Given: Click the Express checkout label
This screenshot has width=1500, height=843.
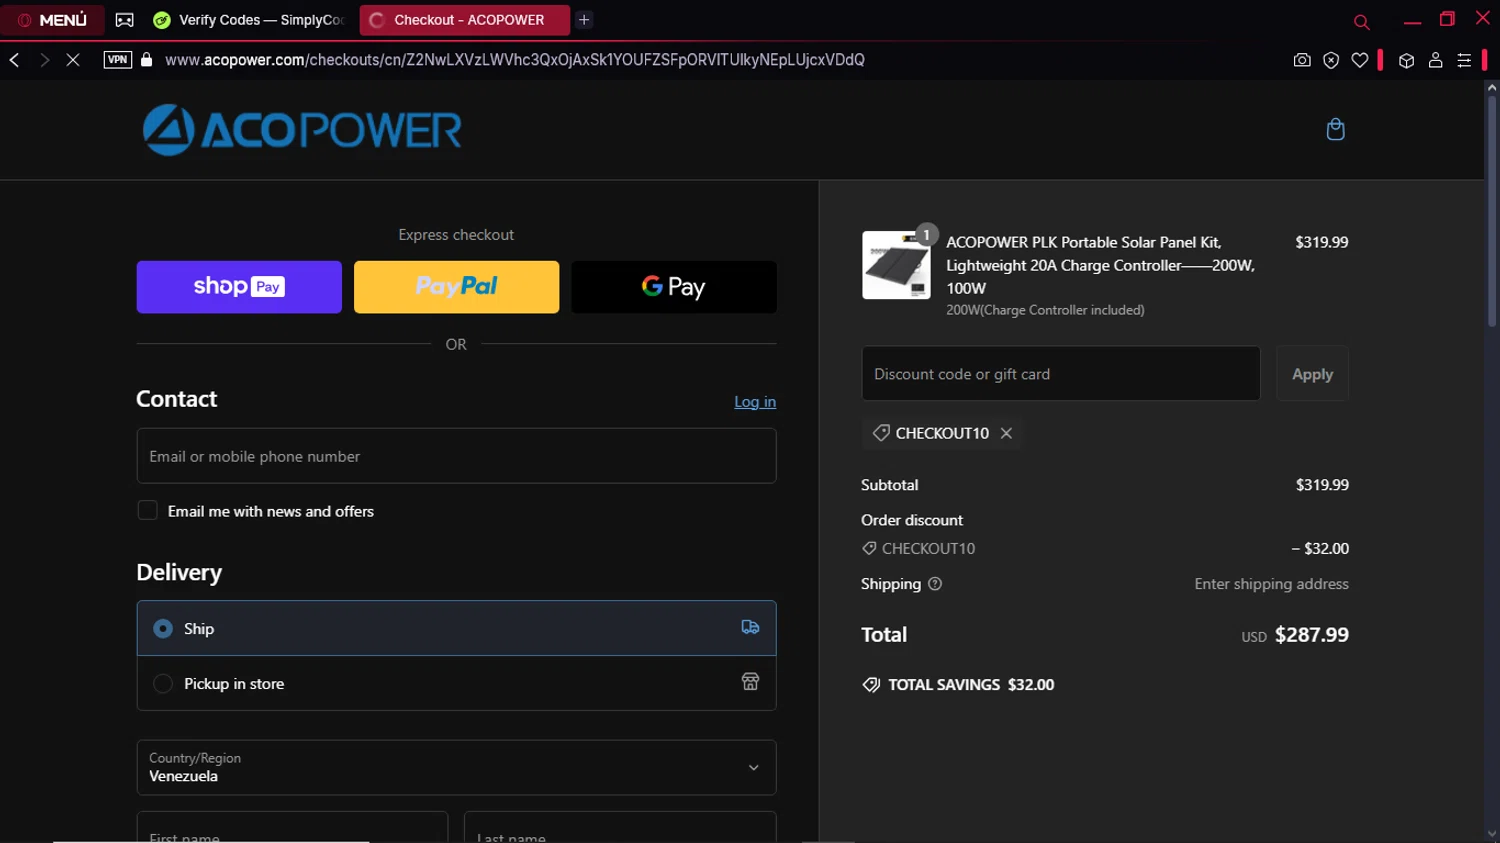Looking at the screenshot, I should [456, 235].
